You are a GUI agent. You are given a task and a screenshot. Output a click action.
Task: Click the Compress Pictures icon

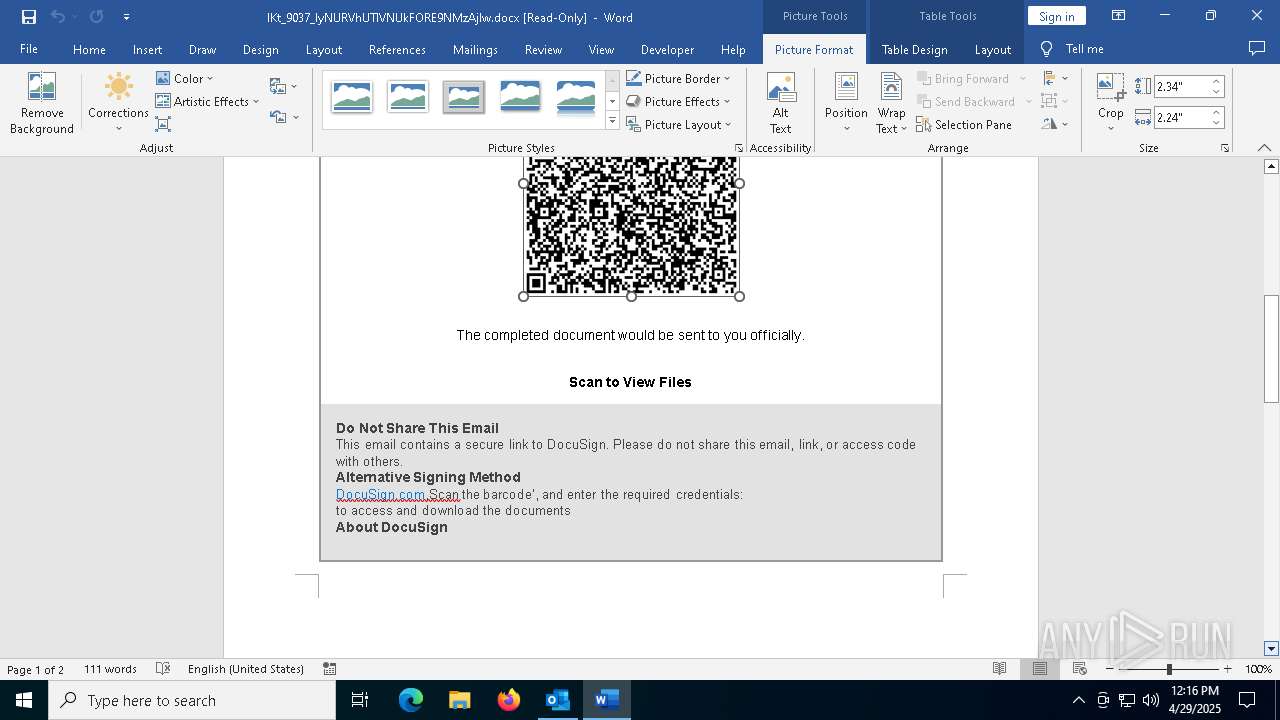pos(163,124)
